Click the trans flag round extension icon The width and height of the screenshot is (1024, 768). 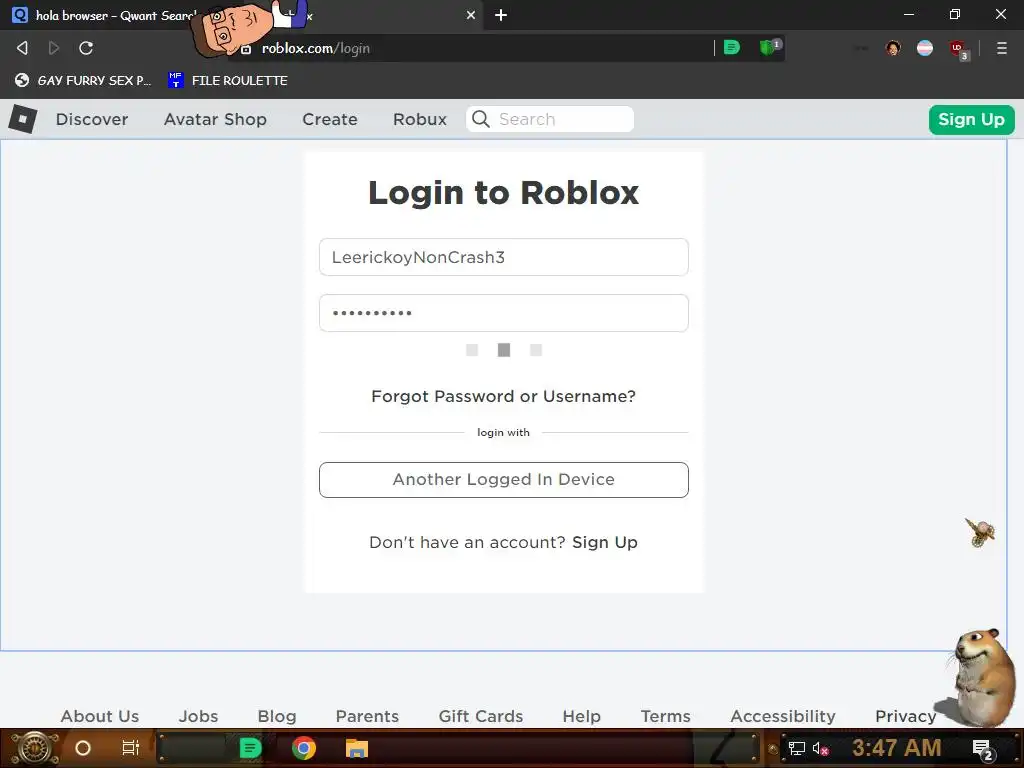[x=925, y=48]
